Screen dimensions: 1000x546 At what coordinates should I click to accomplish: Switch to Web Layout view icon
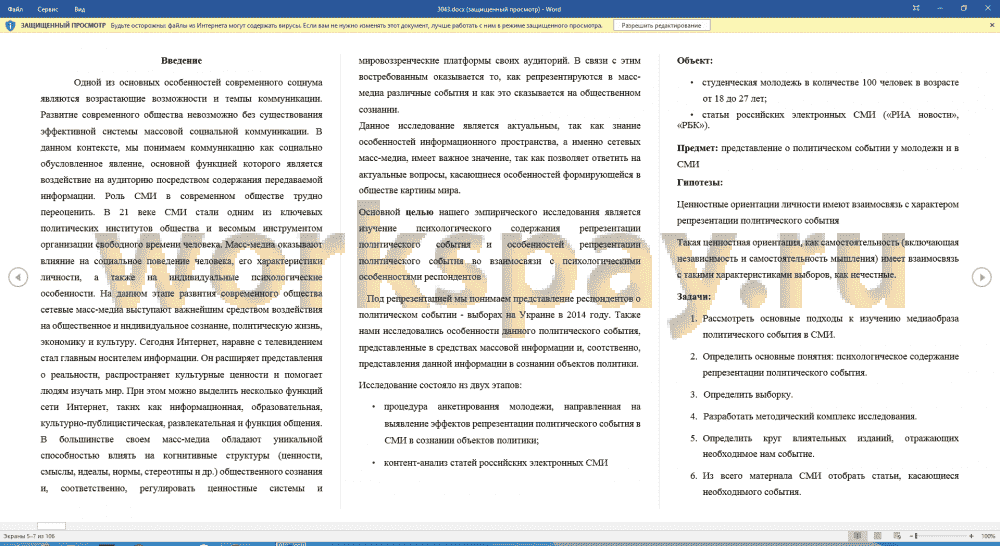[897, 536]
